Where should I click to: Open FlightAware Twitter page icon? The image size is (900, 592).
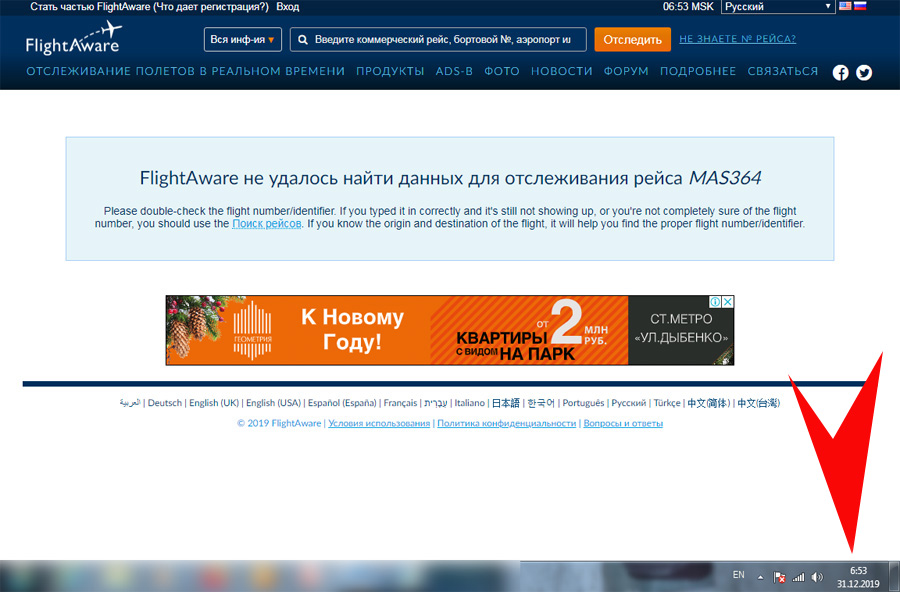[864, 73]
